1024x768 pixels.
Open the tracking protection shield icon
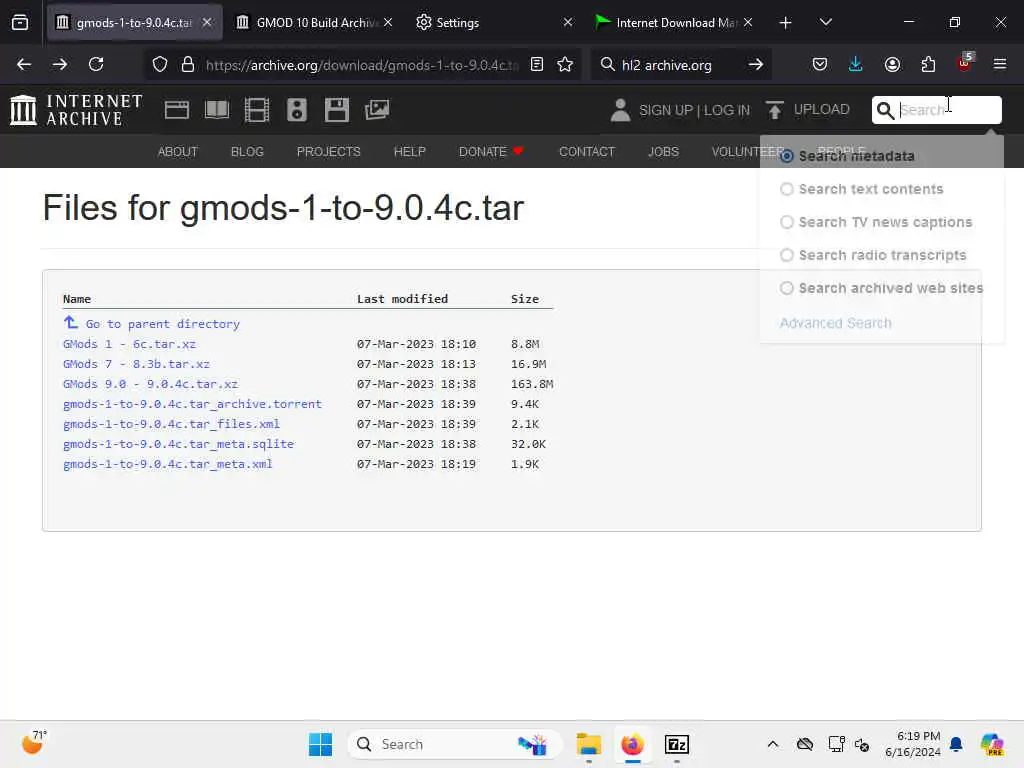coord(160,65)
